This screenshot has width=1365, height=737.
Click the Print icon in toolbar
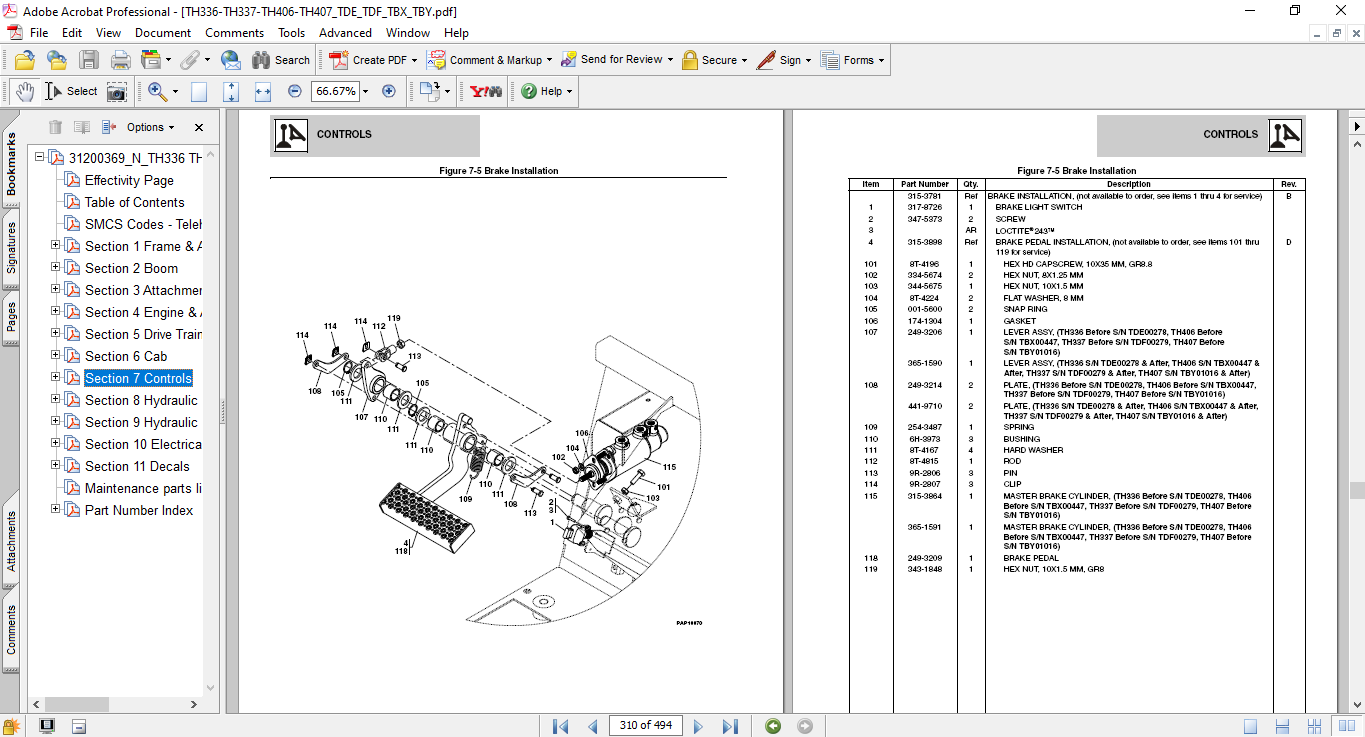coord(121,60)
